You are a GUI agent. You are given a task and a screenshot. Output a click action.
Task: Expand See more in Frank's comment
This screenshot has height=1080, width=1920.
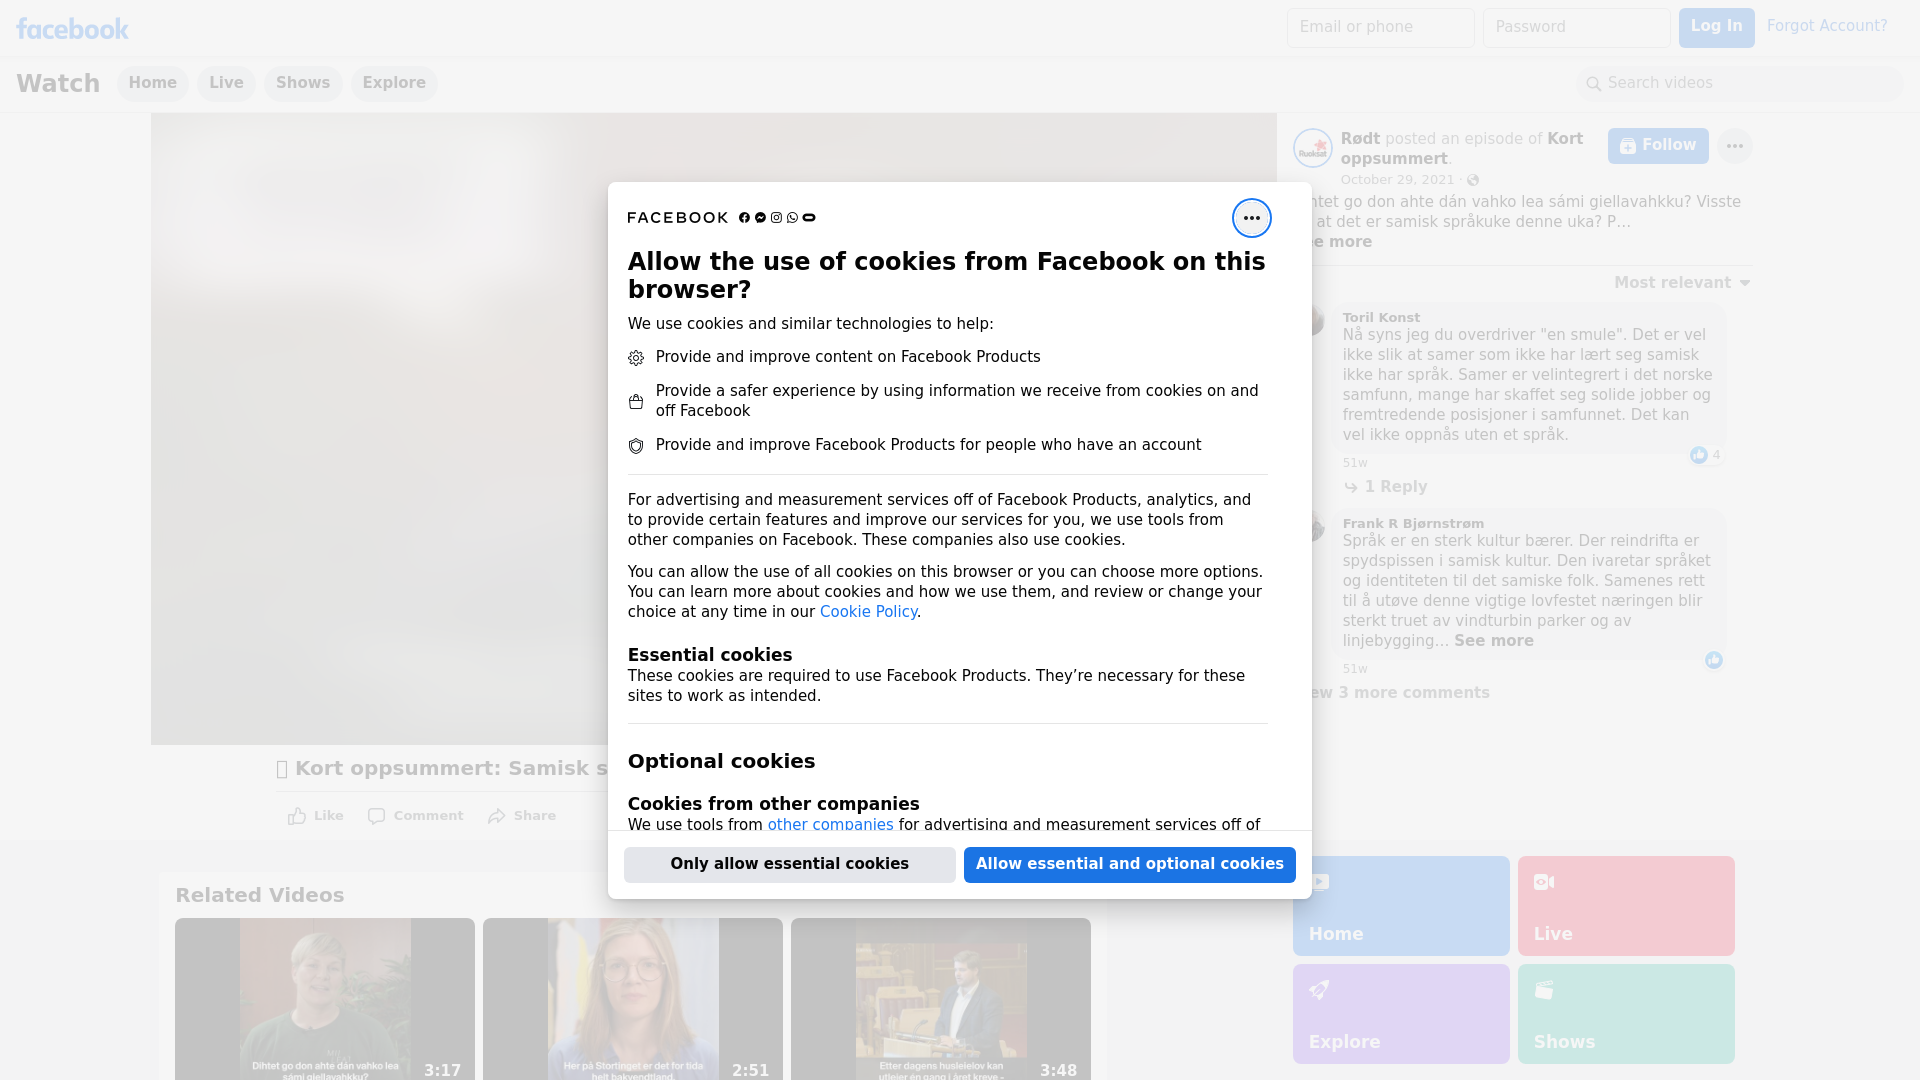tap(1493, 641)
